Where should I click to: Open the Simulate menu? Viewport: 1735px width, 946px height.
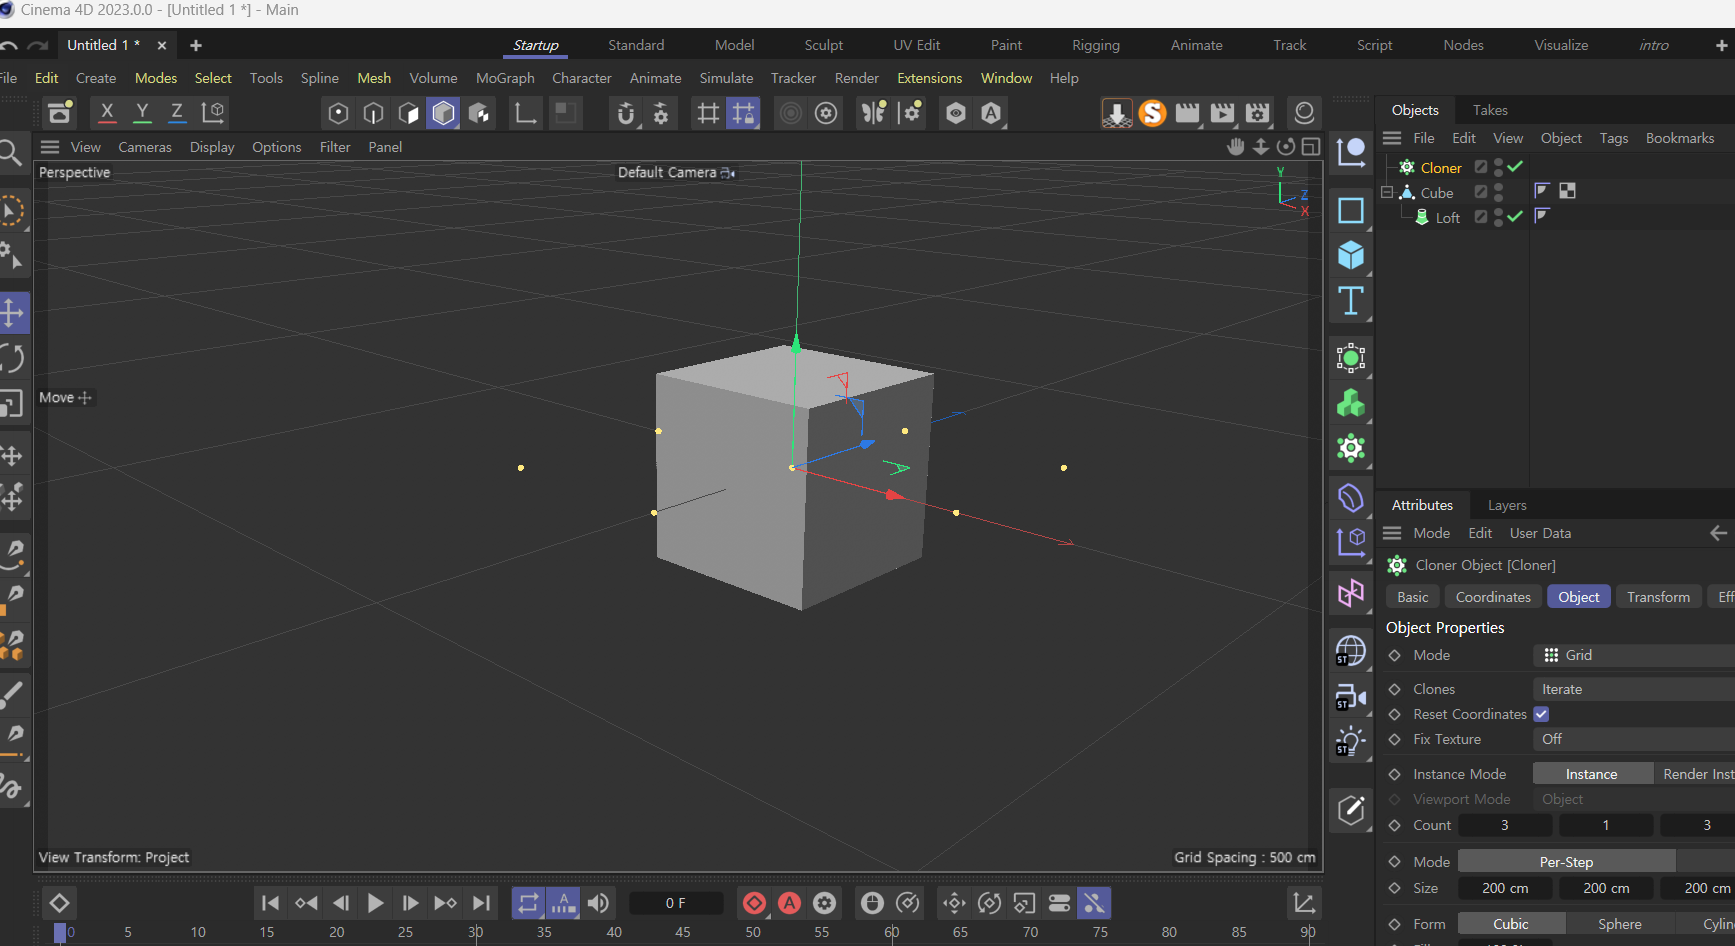[x=726, y=78]
